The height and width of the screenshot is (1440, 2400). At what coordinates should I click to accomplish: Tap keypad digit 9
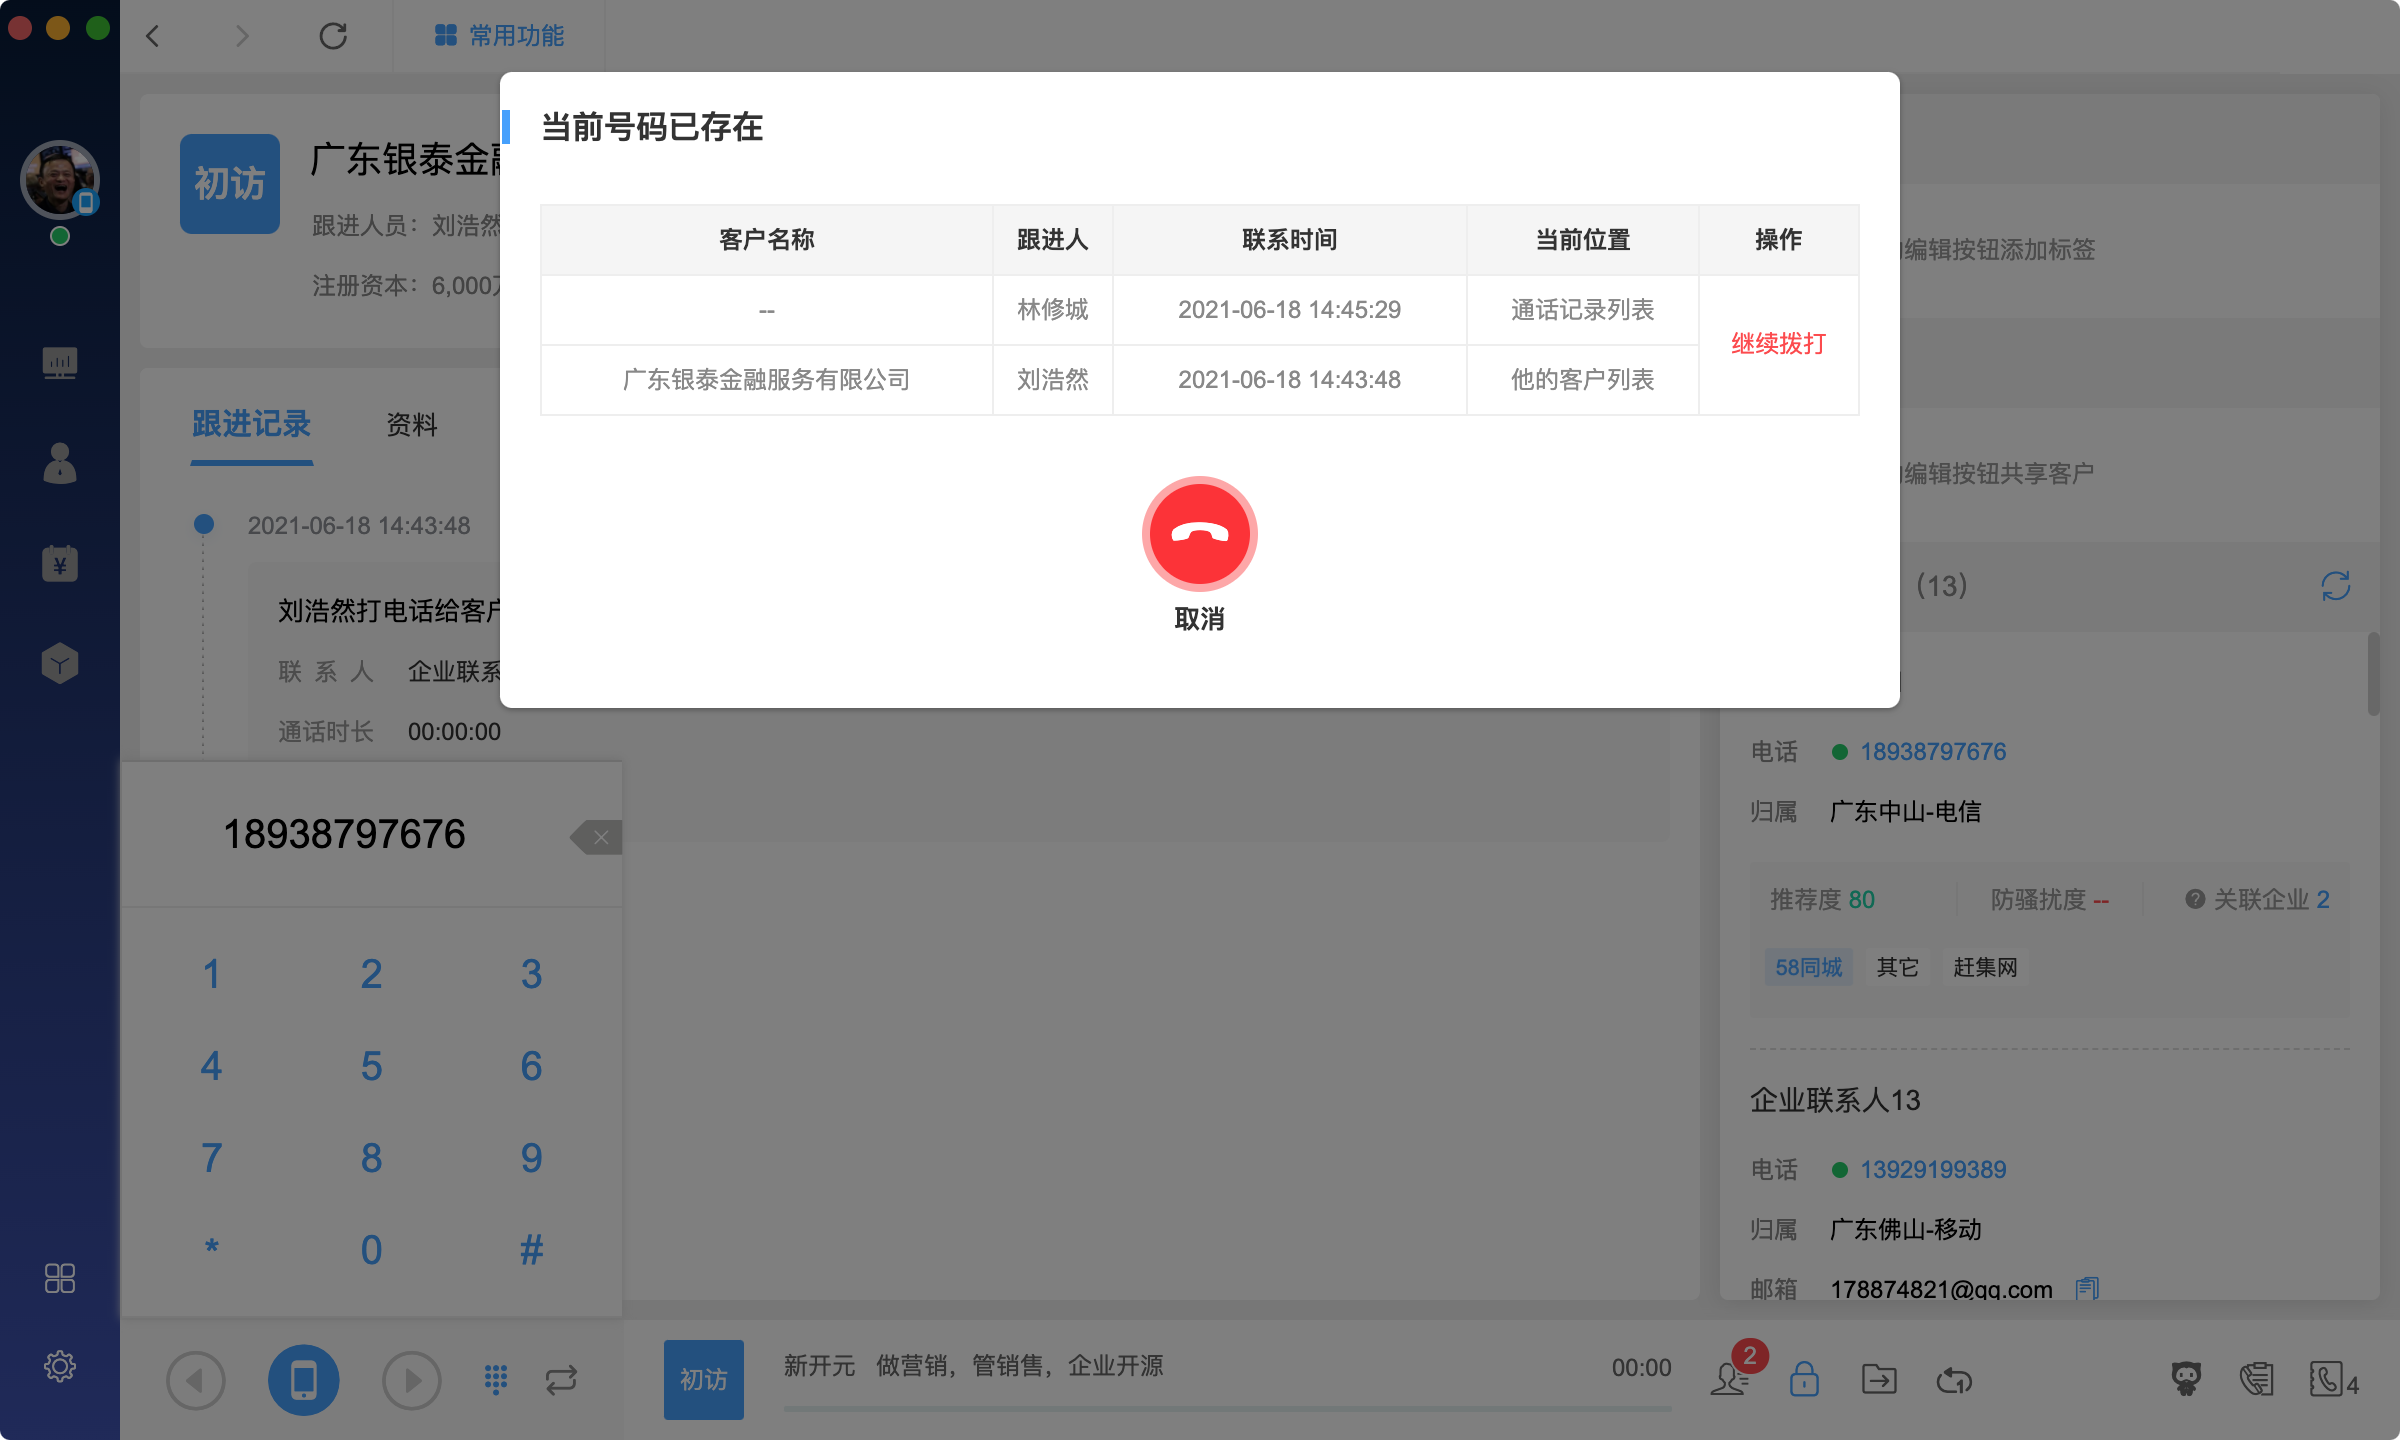(531, 1158)
